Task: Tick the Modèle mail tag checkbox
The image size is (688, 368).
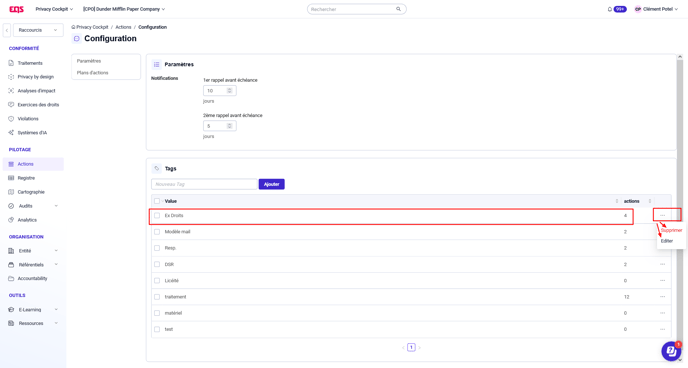Action: pos(157,232)
